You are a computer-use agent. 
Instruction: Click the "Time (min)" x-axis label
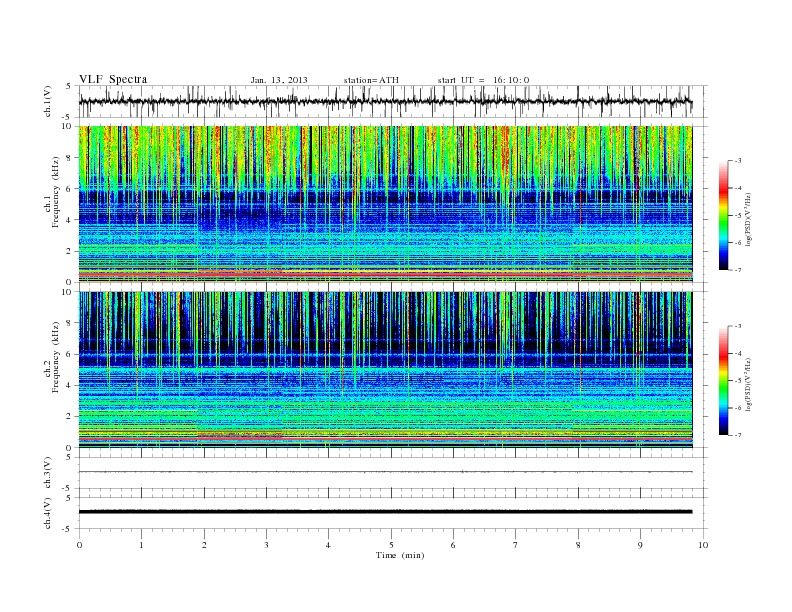pos(400,555)
